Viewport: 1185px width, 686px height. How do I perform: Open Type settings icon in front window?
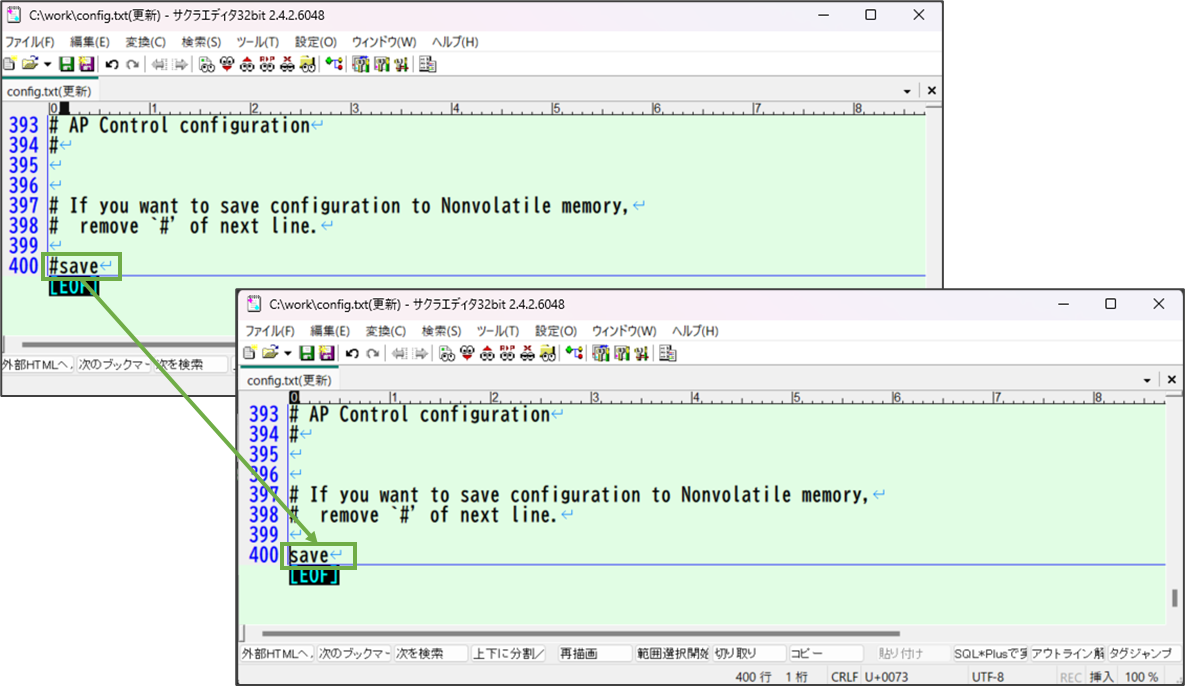[601, 353]
